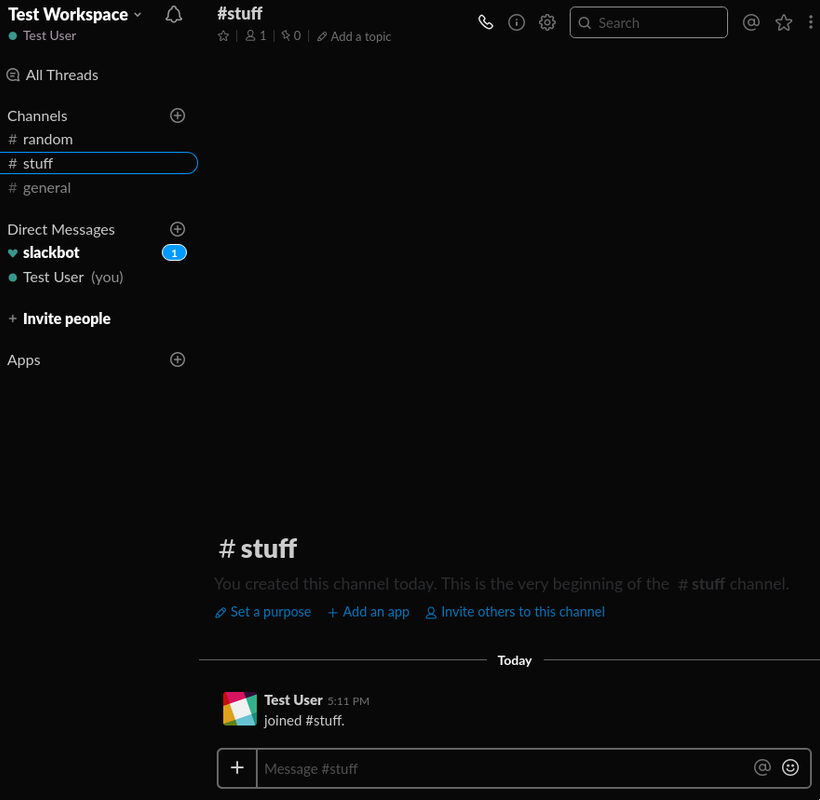820x800 pixels.
Task: Browse apps with the plus icon
Action: pyautogui.click(x=178, y=360)
